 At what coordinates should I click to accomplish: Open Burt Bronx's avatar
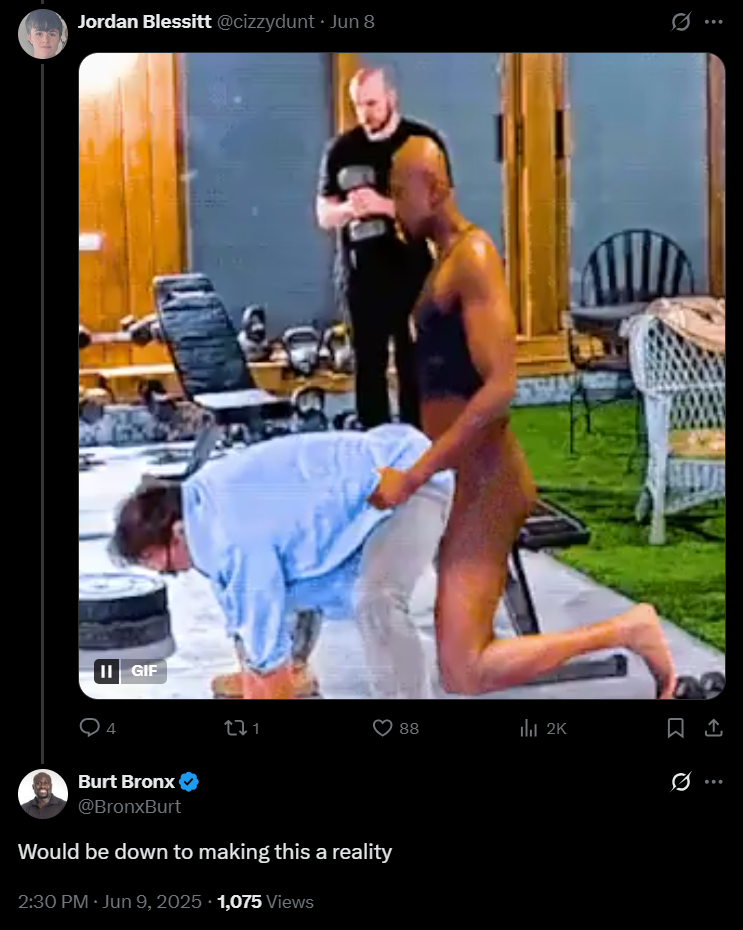click(x=43, y=794)
